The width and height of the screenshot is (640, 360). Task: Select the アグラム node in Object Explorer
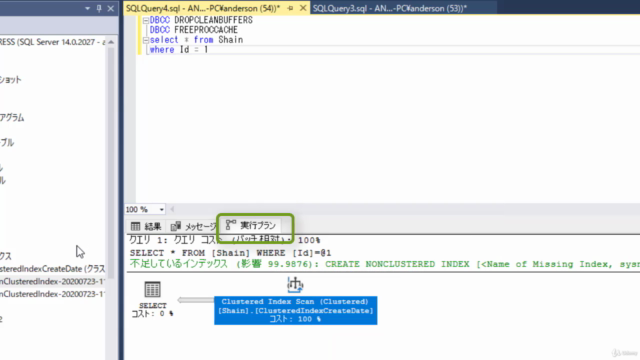point(12,118)
